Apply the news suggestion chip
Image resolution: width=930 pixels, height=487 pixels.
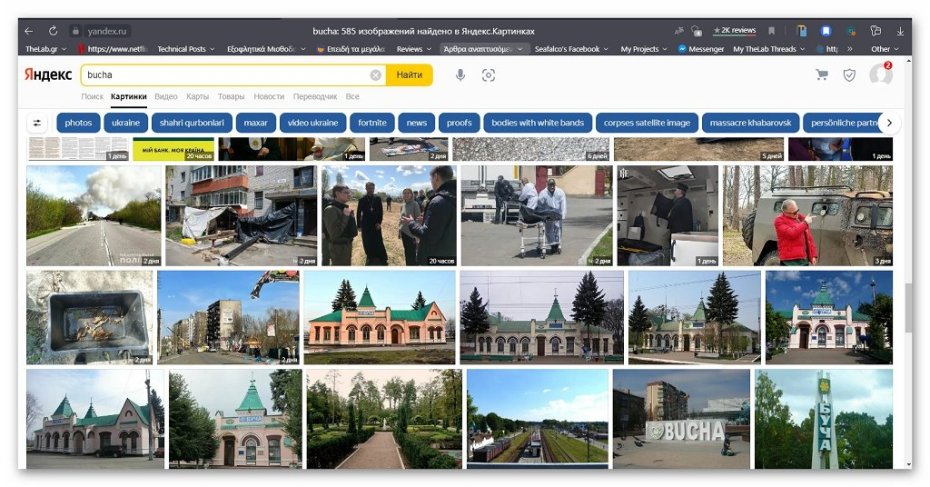point(416,123)
